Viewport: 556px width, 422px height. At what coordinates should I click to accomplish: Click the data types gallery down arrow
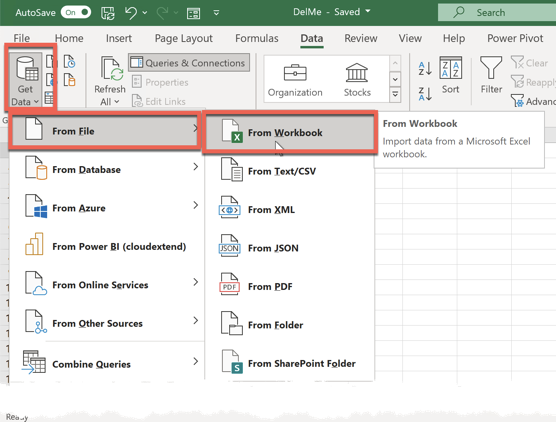(x=395, y=79)
